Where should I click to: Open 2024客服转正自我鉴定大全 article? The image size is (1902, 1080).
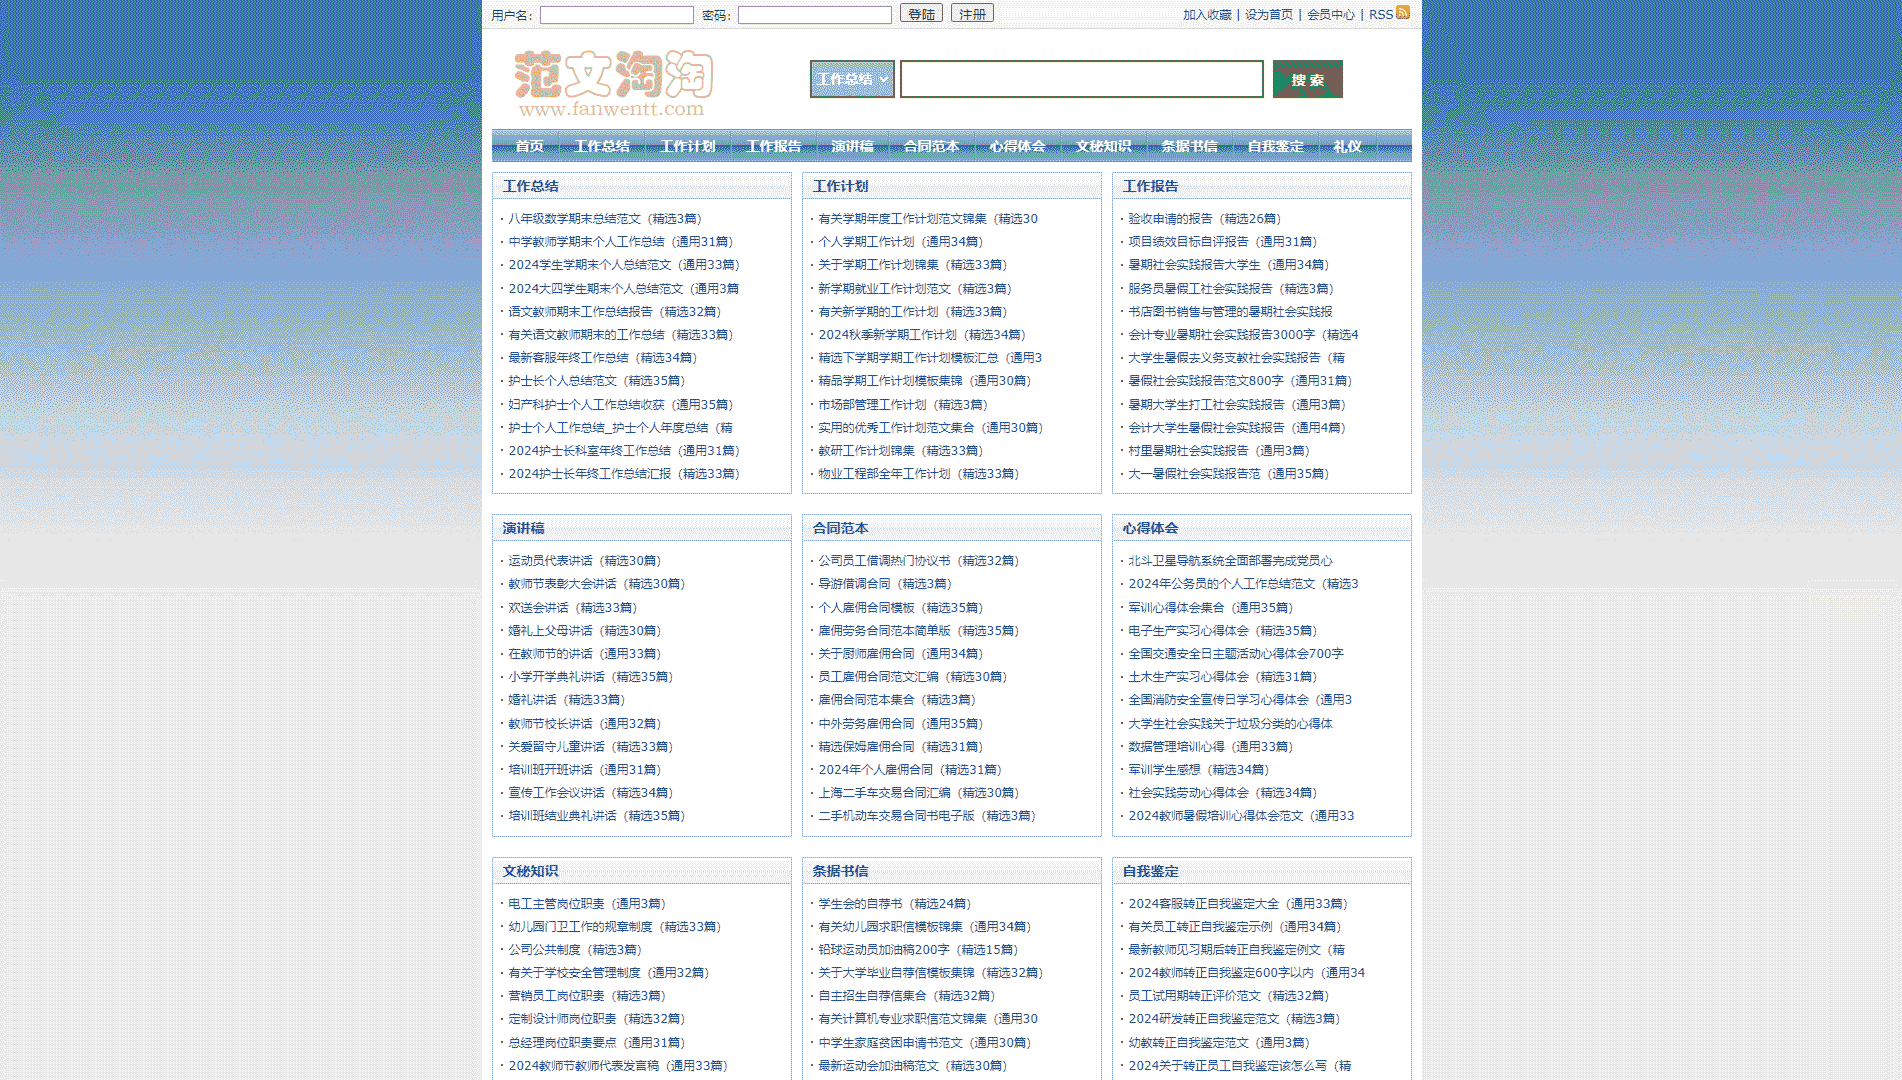[1238, 904]
